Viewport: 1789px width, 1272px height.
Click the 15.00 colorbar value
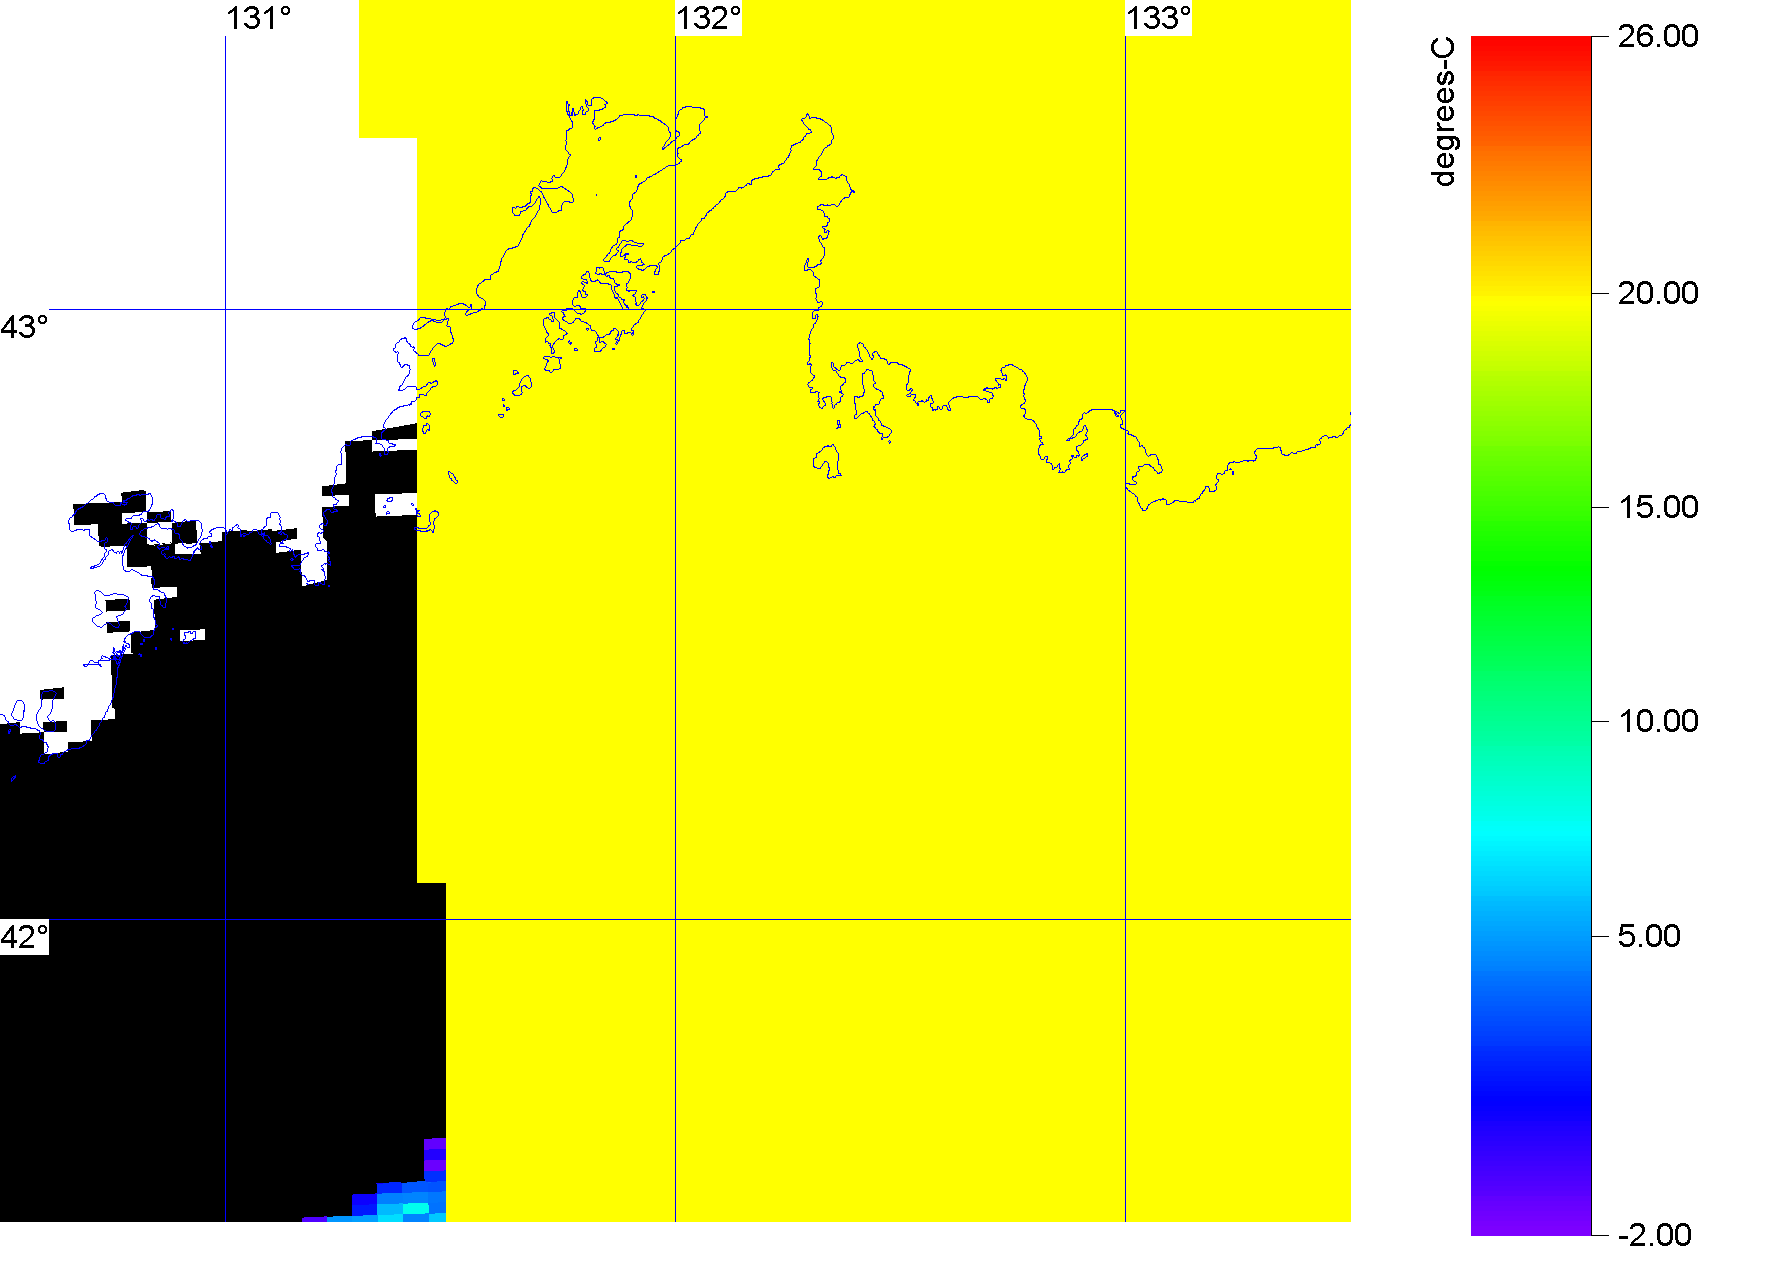pos(1658,507)
